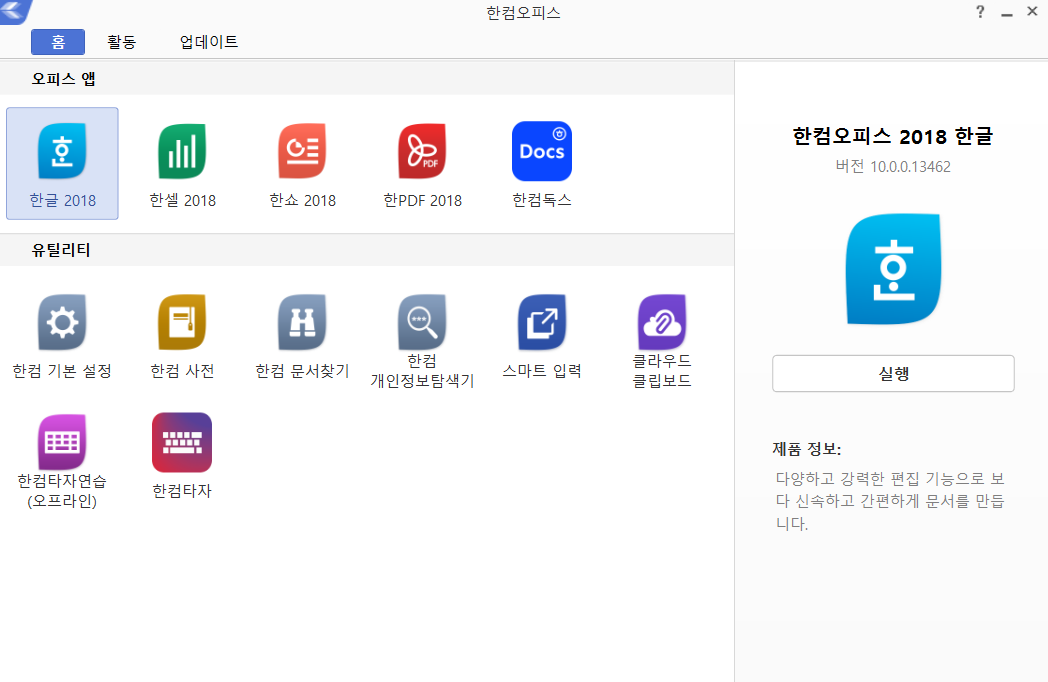The height and width of the screenshot is (682, 1048).
Task: Open the 업데이트 tab
Action: pos(209,42)
